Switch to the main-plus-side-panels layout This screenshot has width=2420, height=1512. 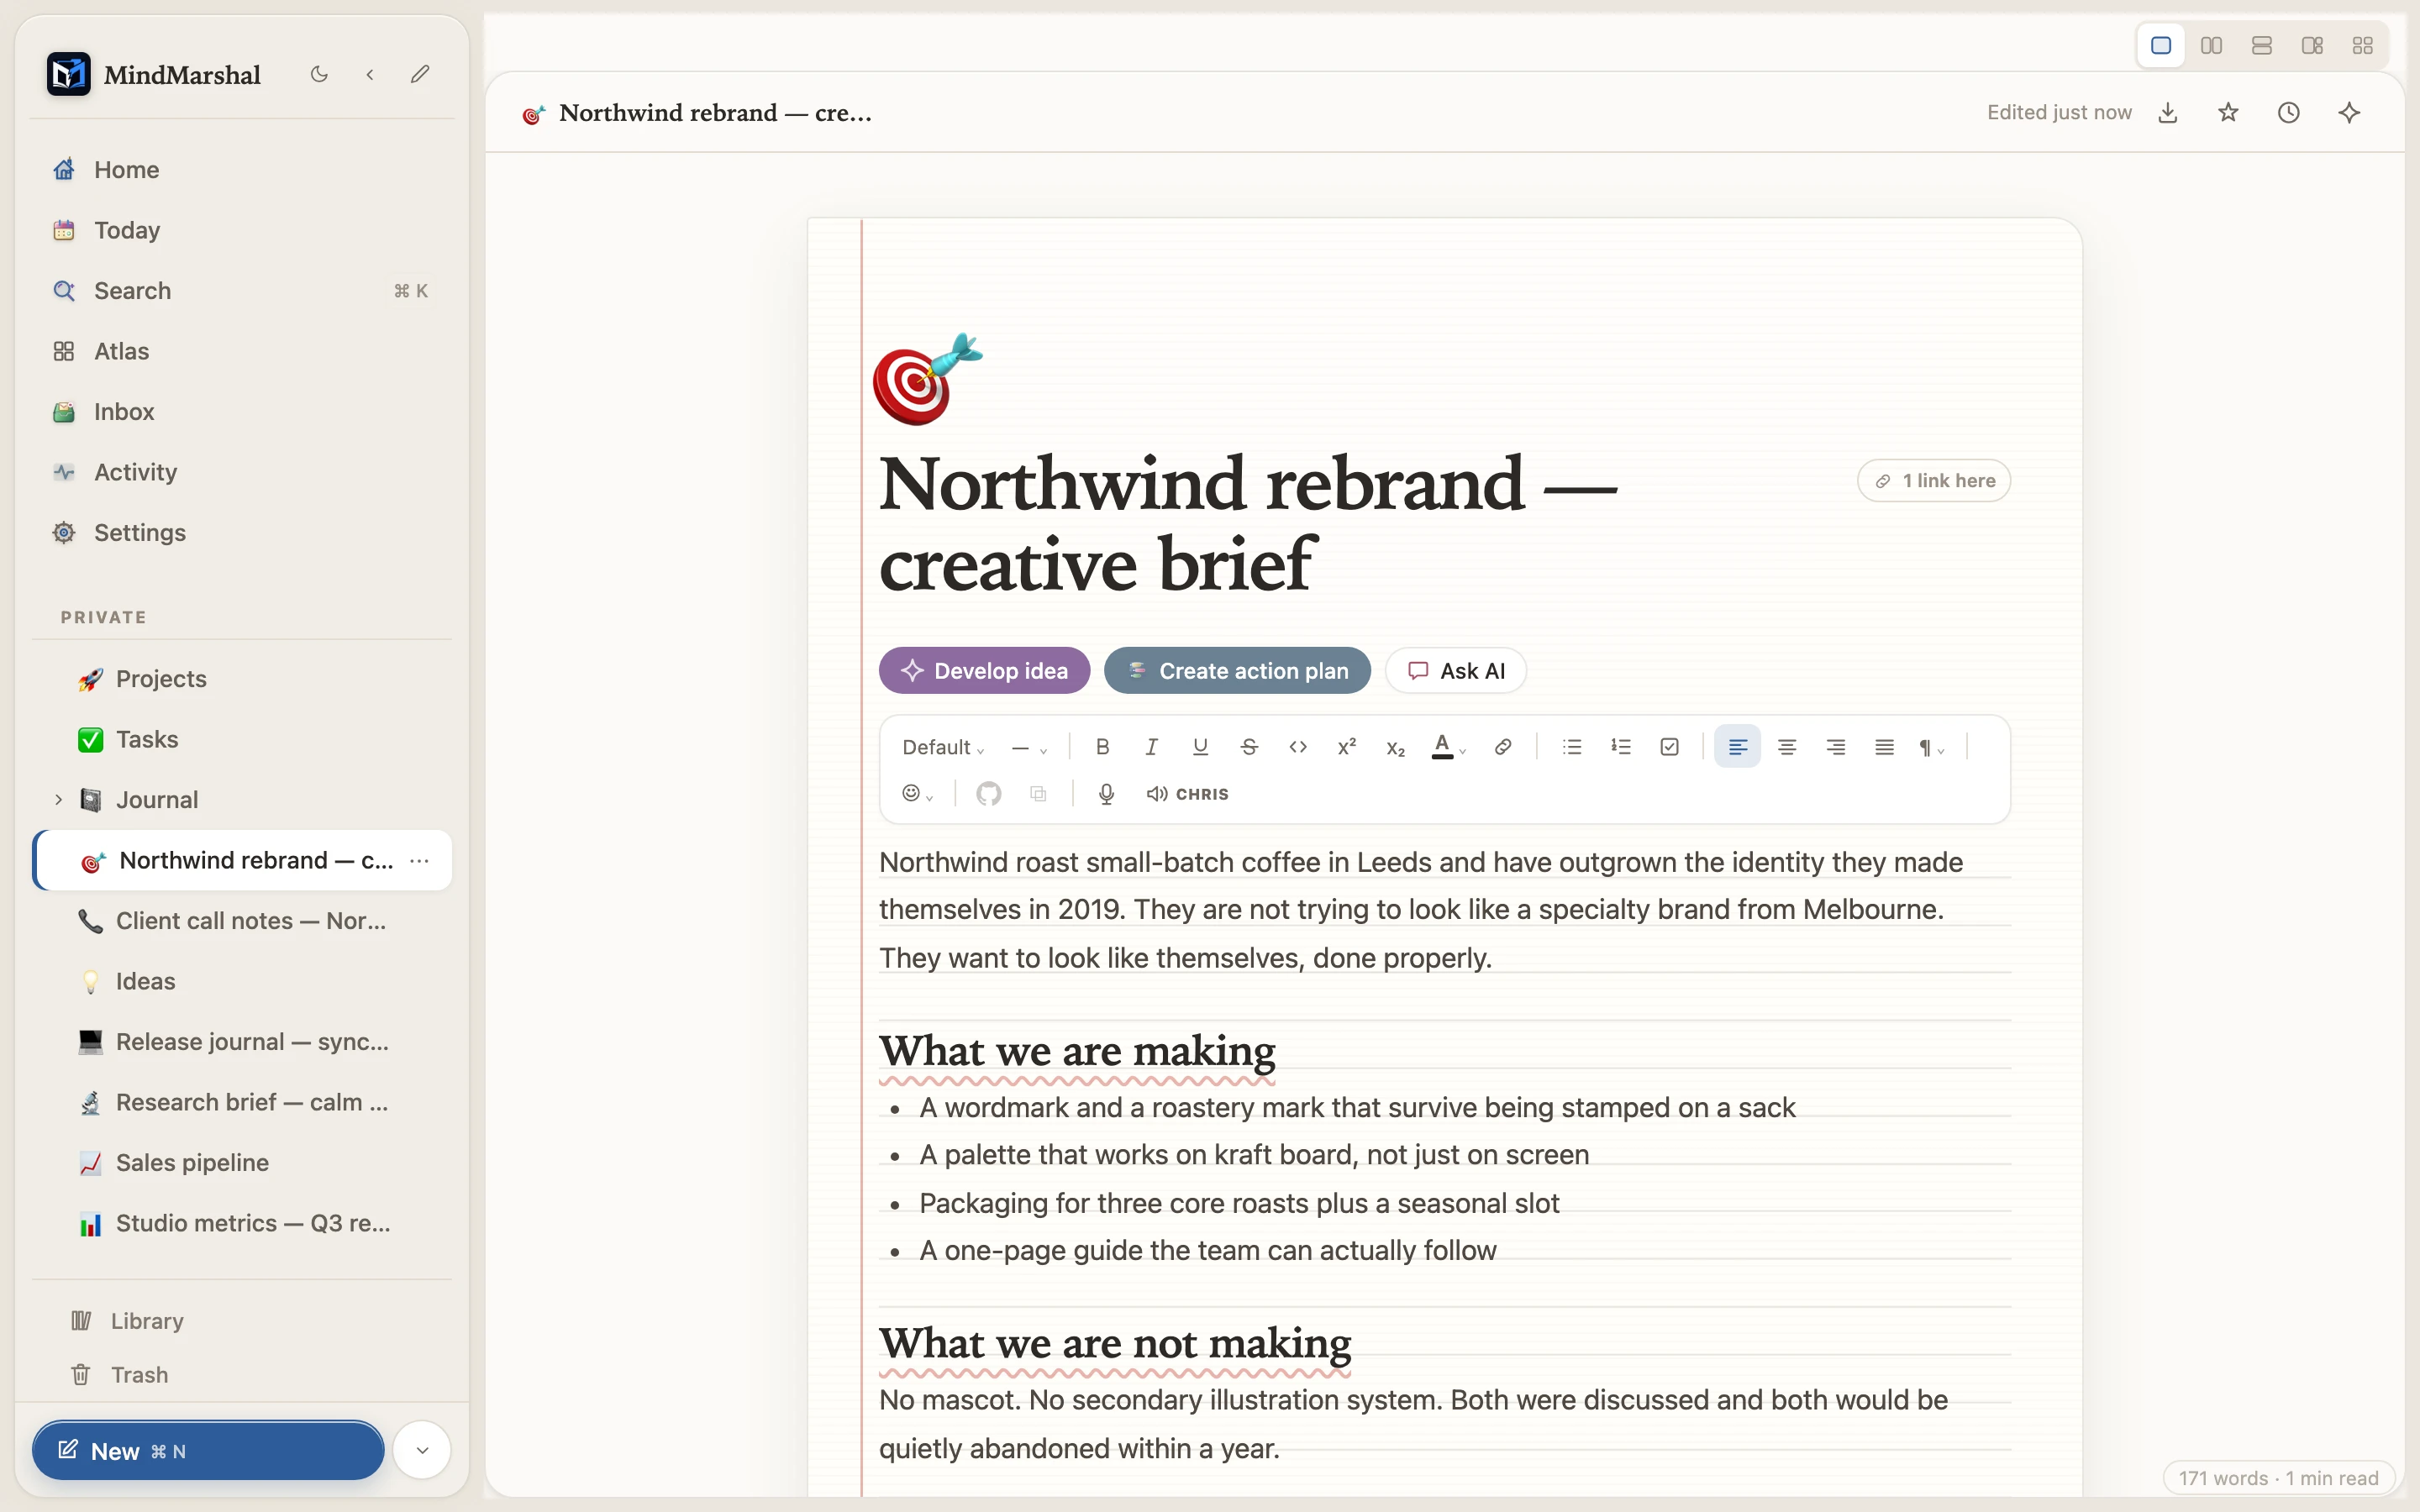point(2312,46)
